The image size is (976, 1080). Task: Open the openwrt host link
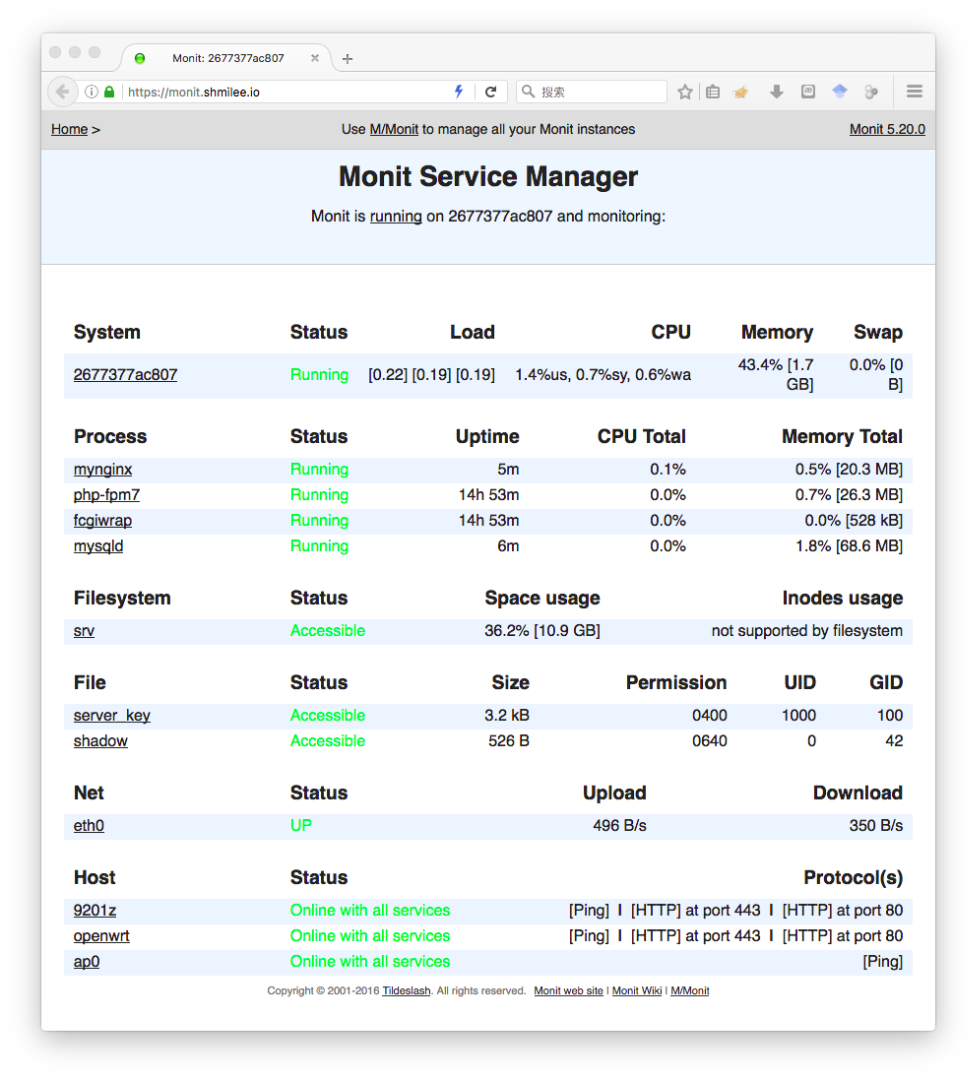click(101, 936)
